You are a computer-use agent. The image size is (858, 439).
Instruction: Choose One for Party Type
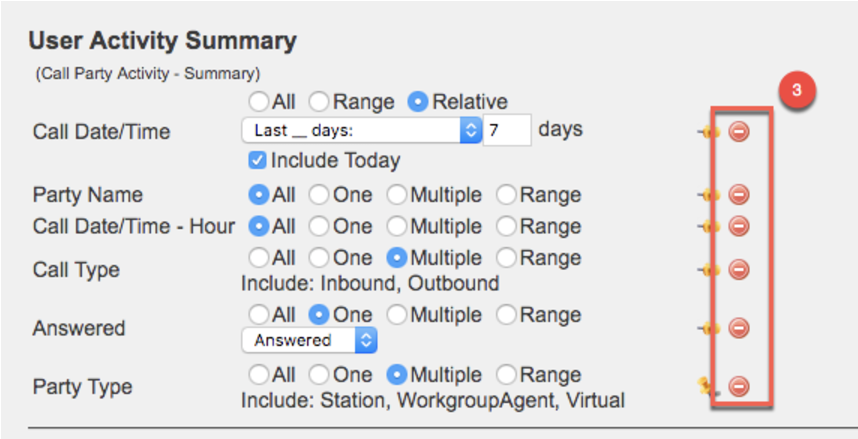tap(319, 375)
